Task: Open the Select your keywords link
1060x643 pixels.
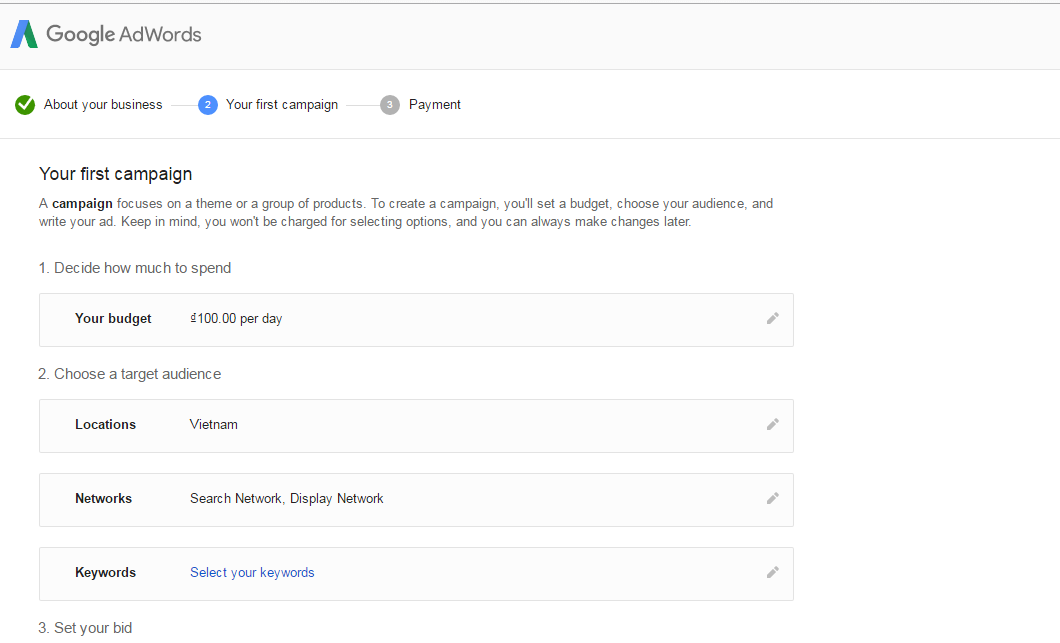Action: [252, 573]
